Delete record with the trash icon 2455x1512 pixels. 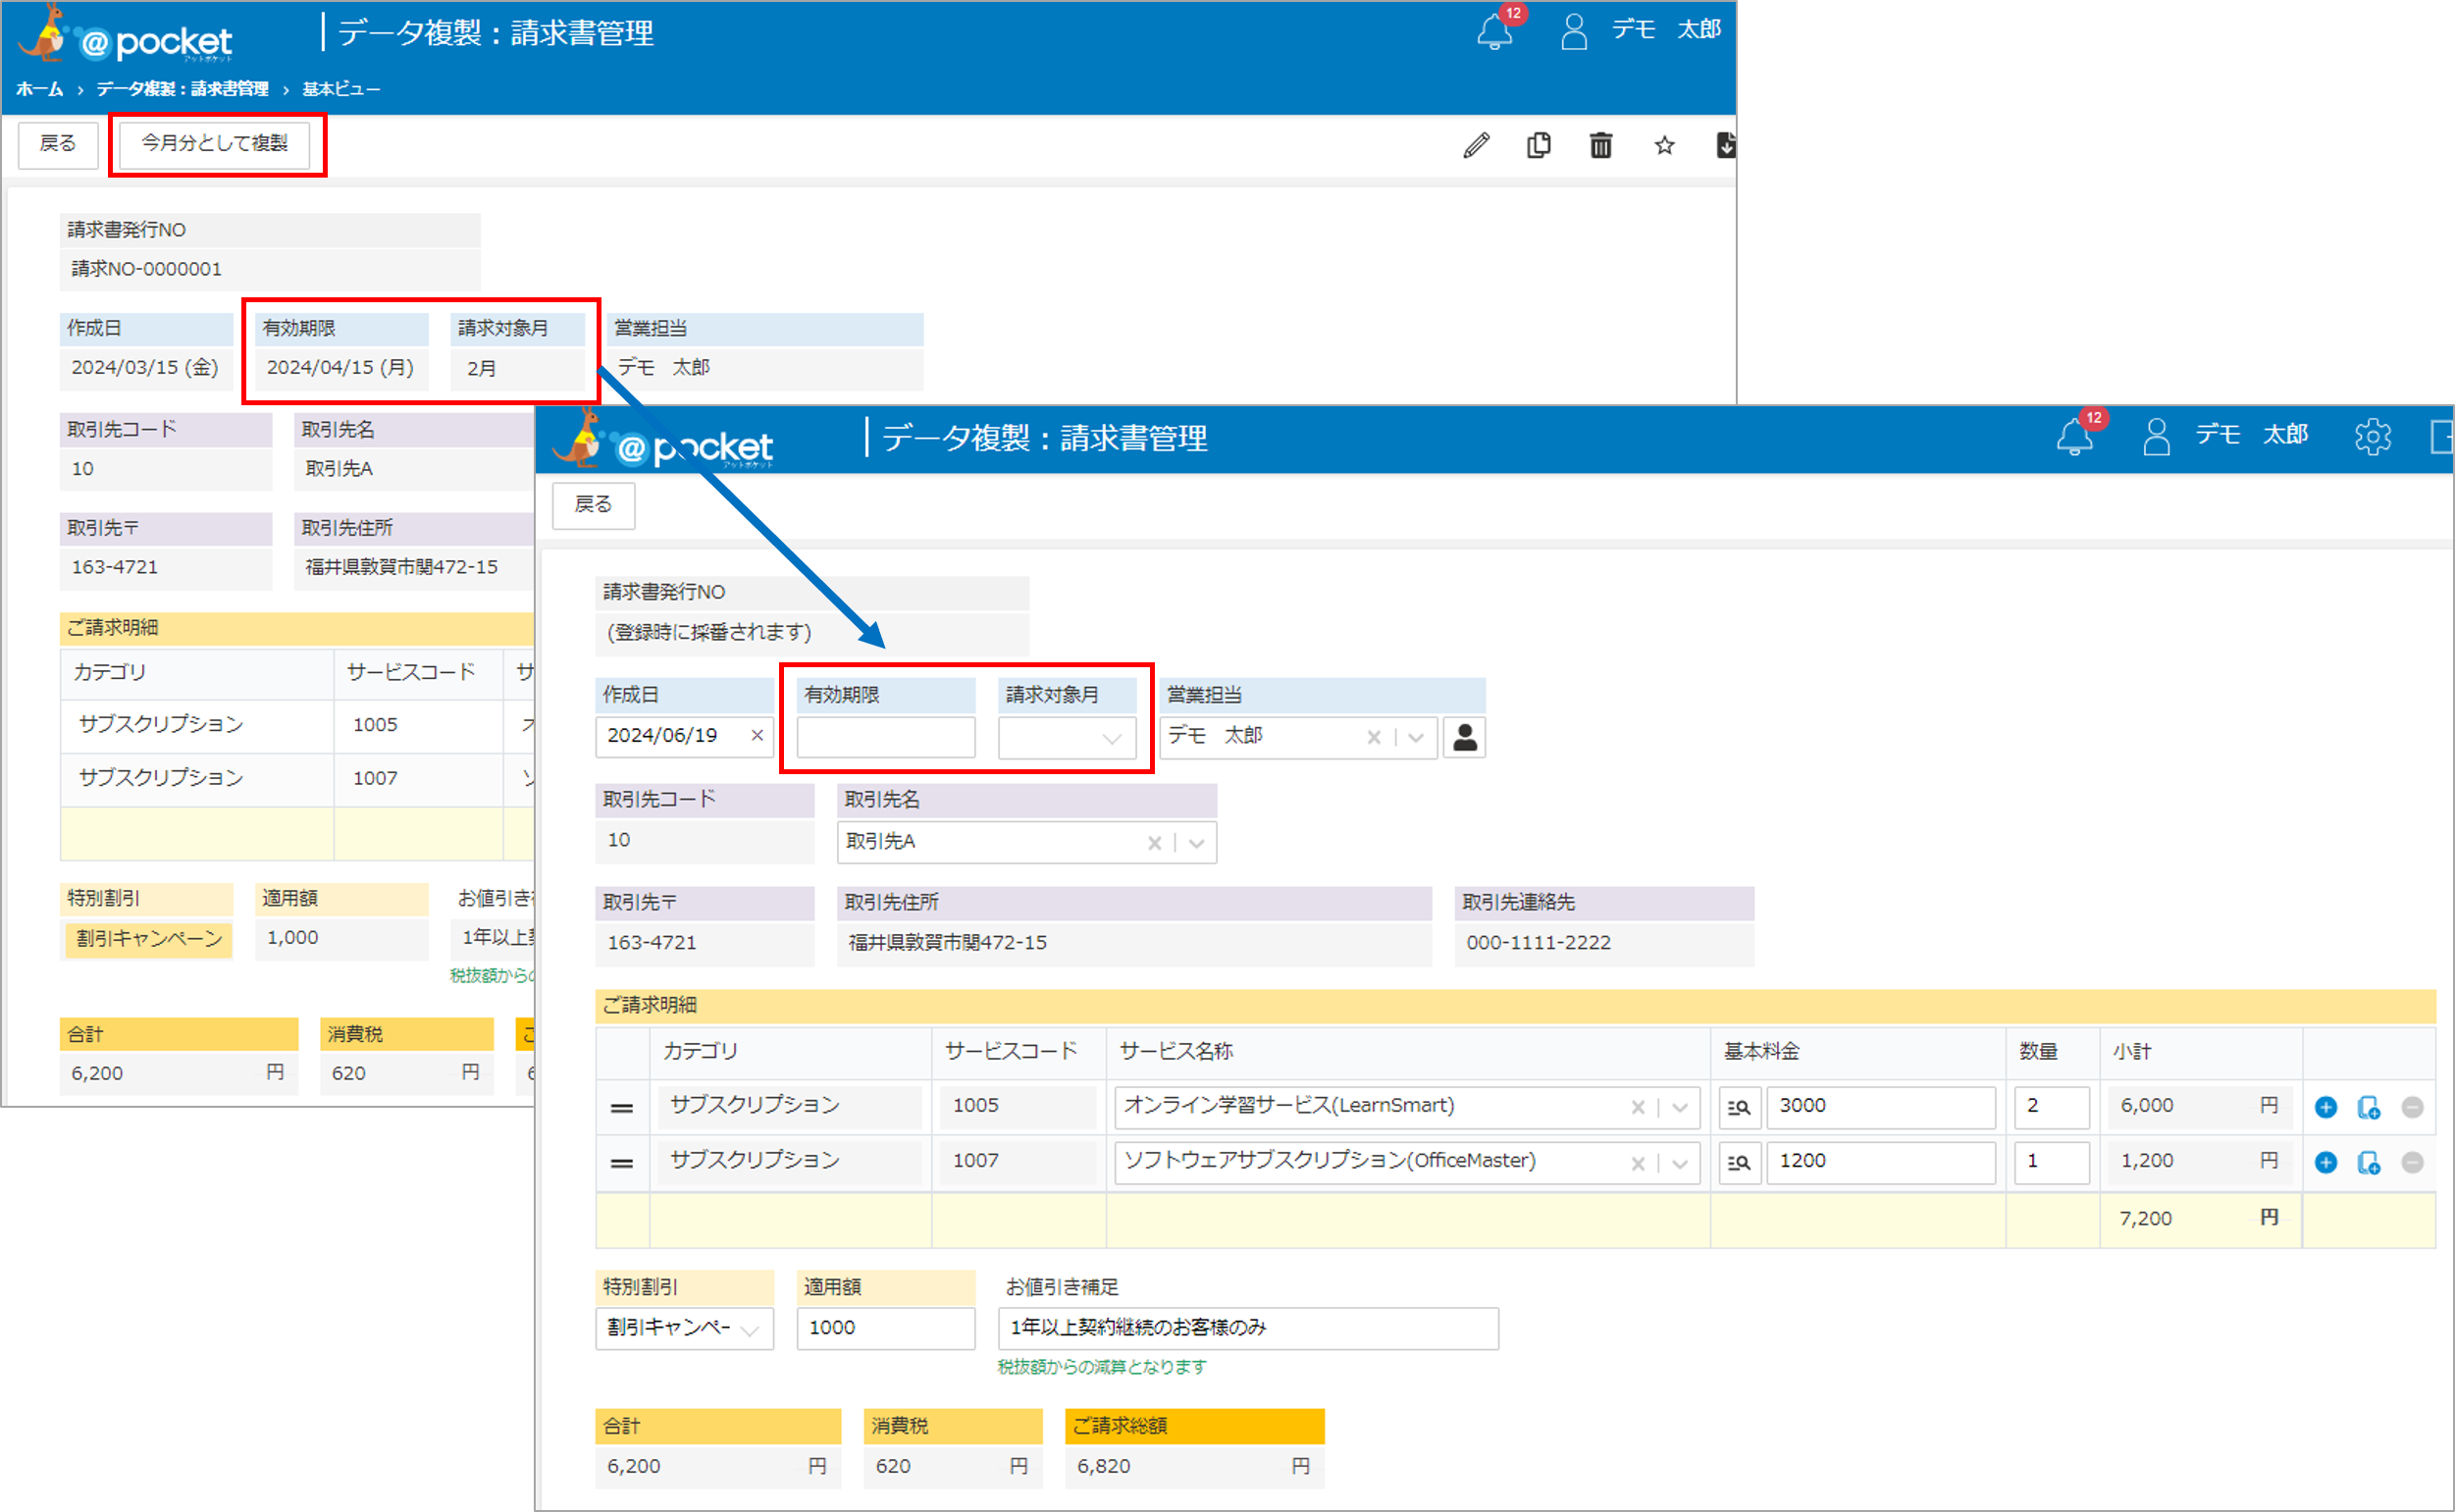coord(1601,146)
